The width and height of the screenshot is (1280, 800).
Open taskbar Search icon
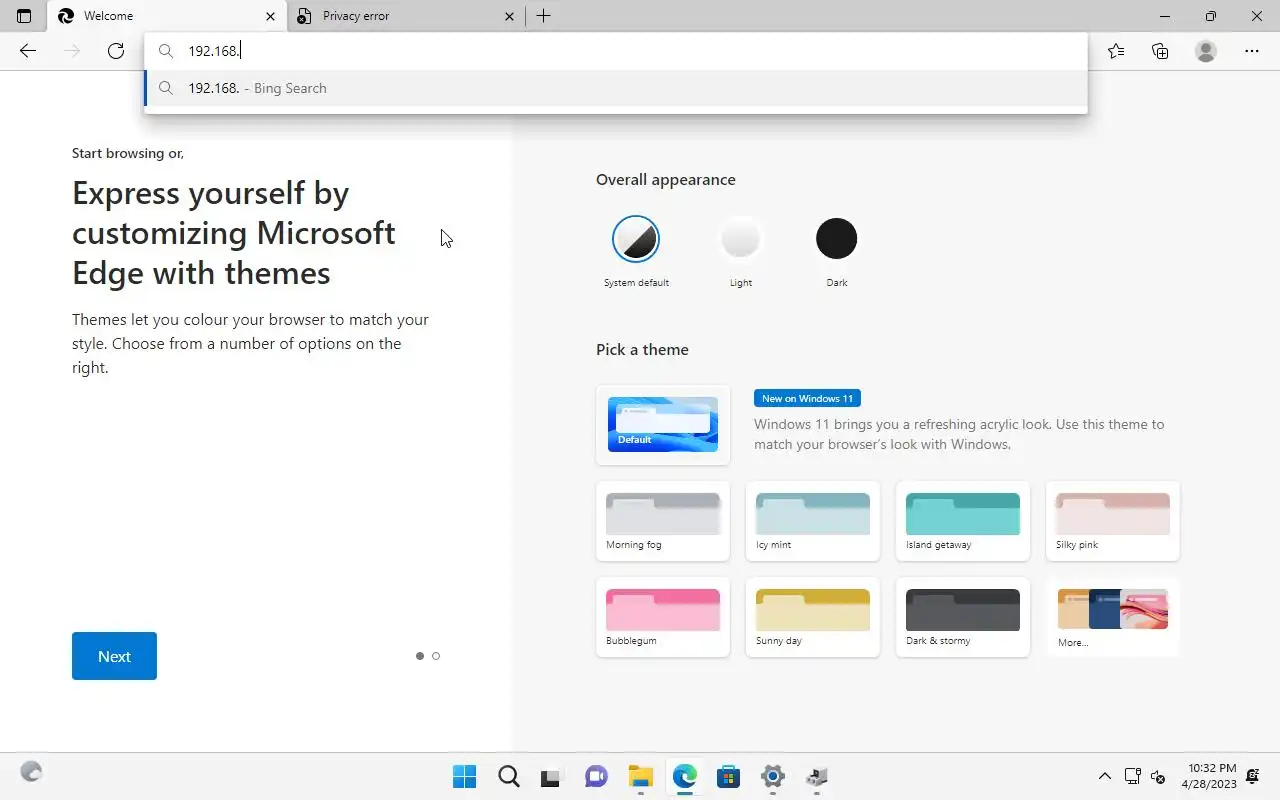coord(509,776)
